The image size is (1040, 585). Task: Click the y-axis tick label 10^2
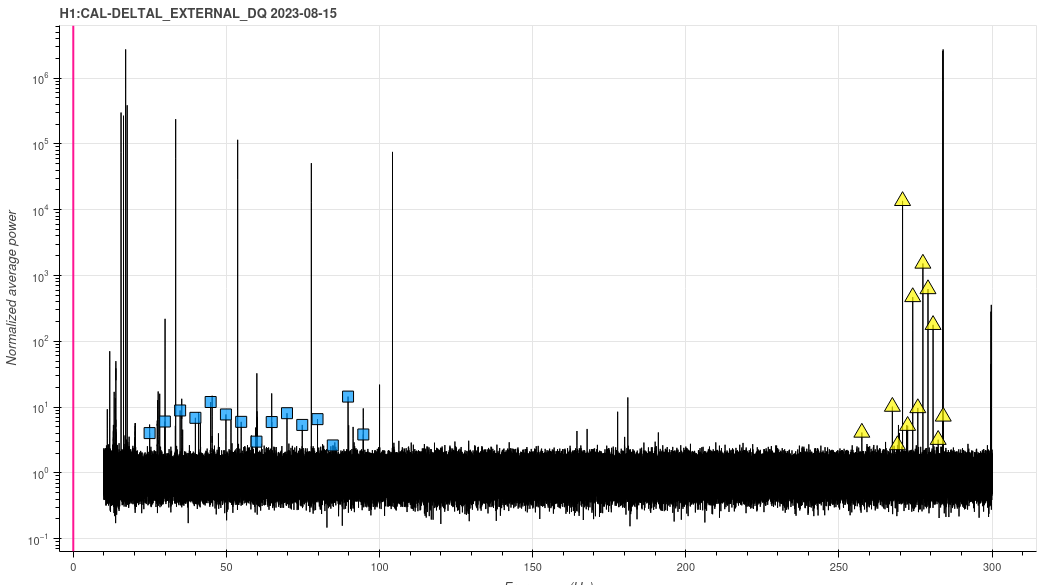pyautogui.click(x=40, y=342)
